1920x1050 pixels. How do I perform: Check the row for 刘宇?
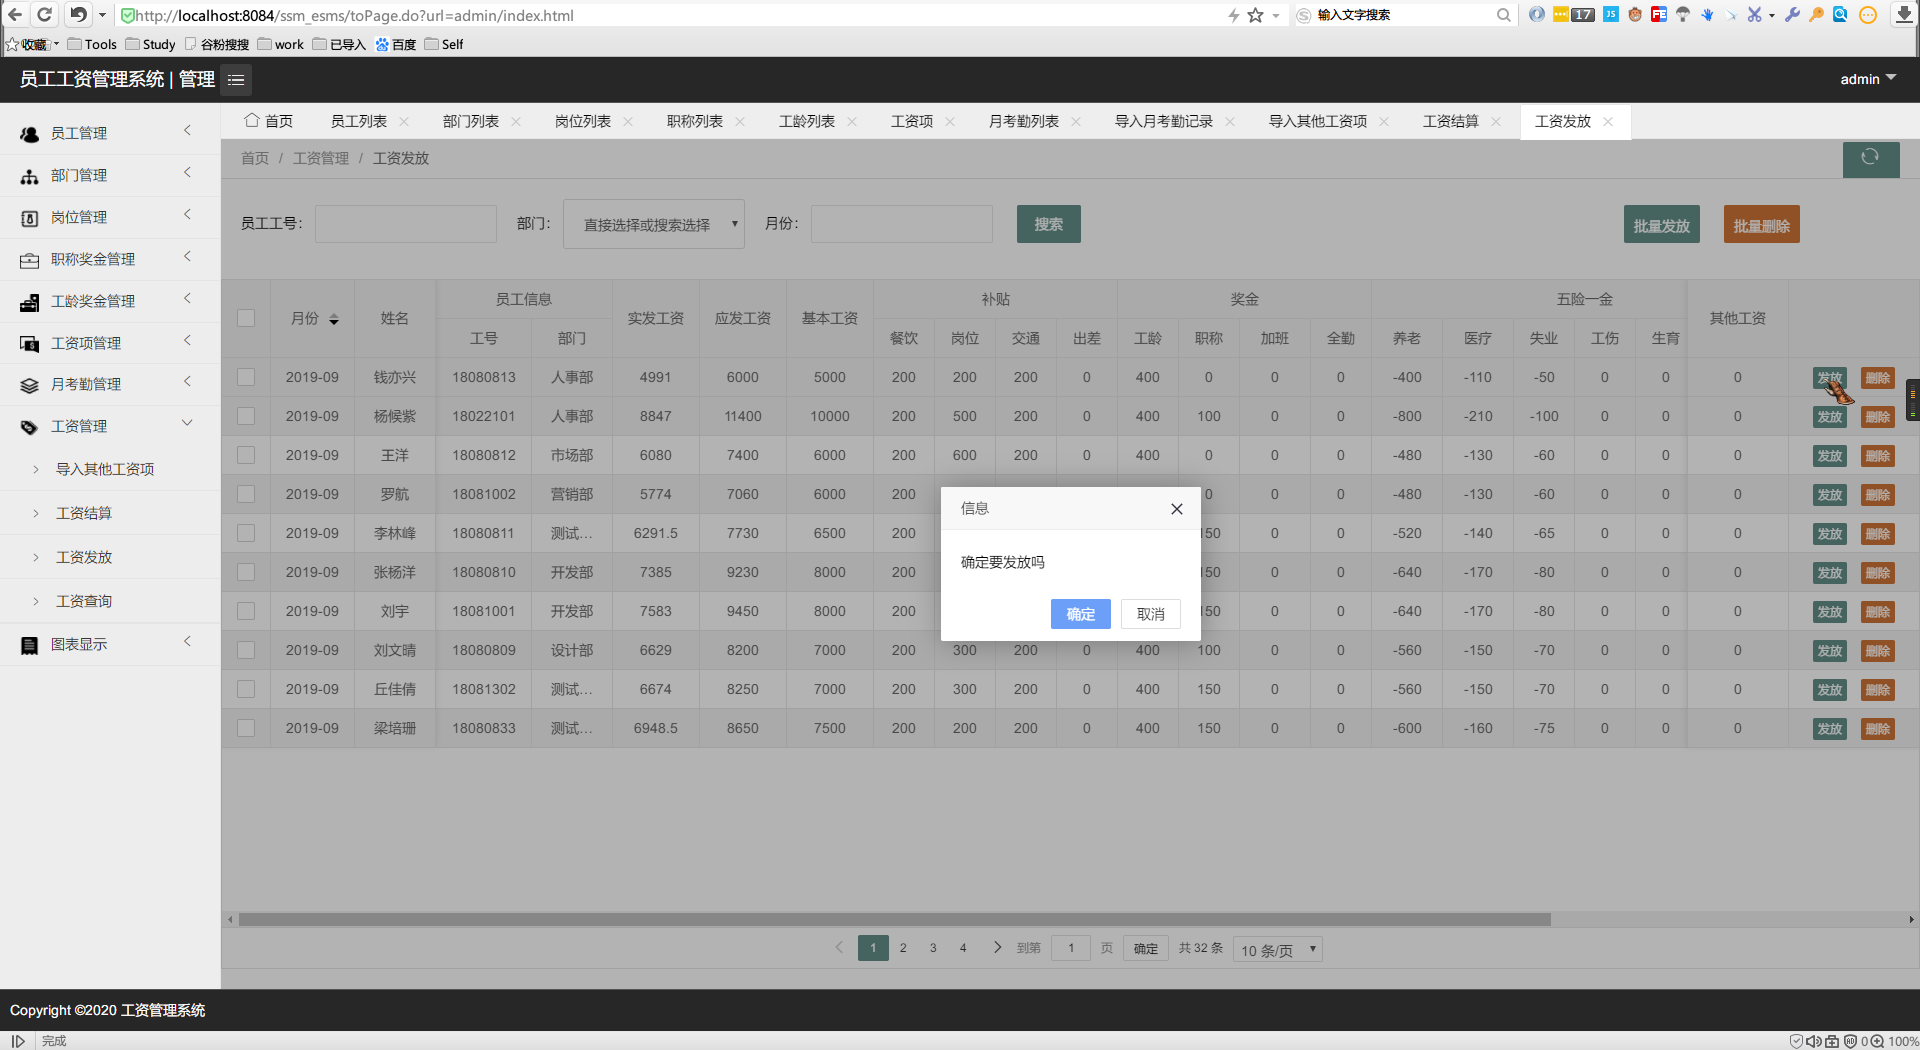coord(246,612)
